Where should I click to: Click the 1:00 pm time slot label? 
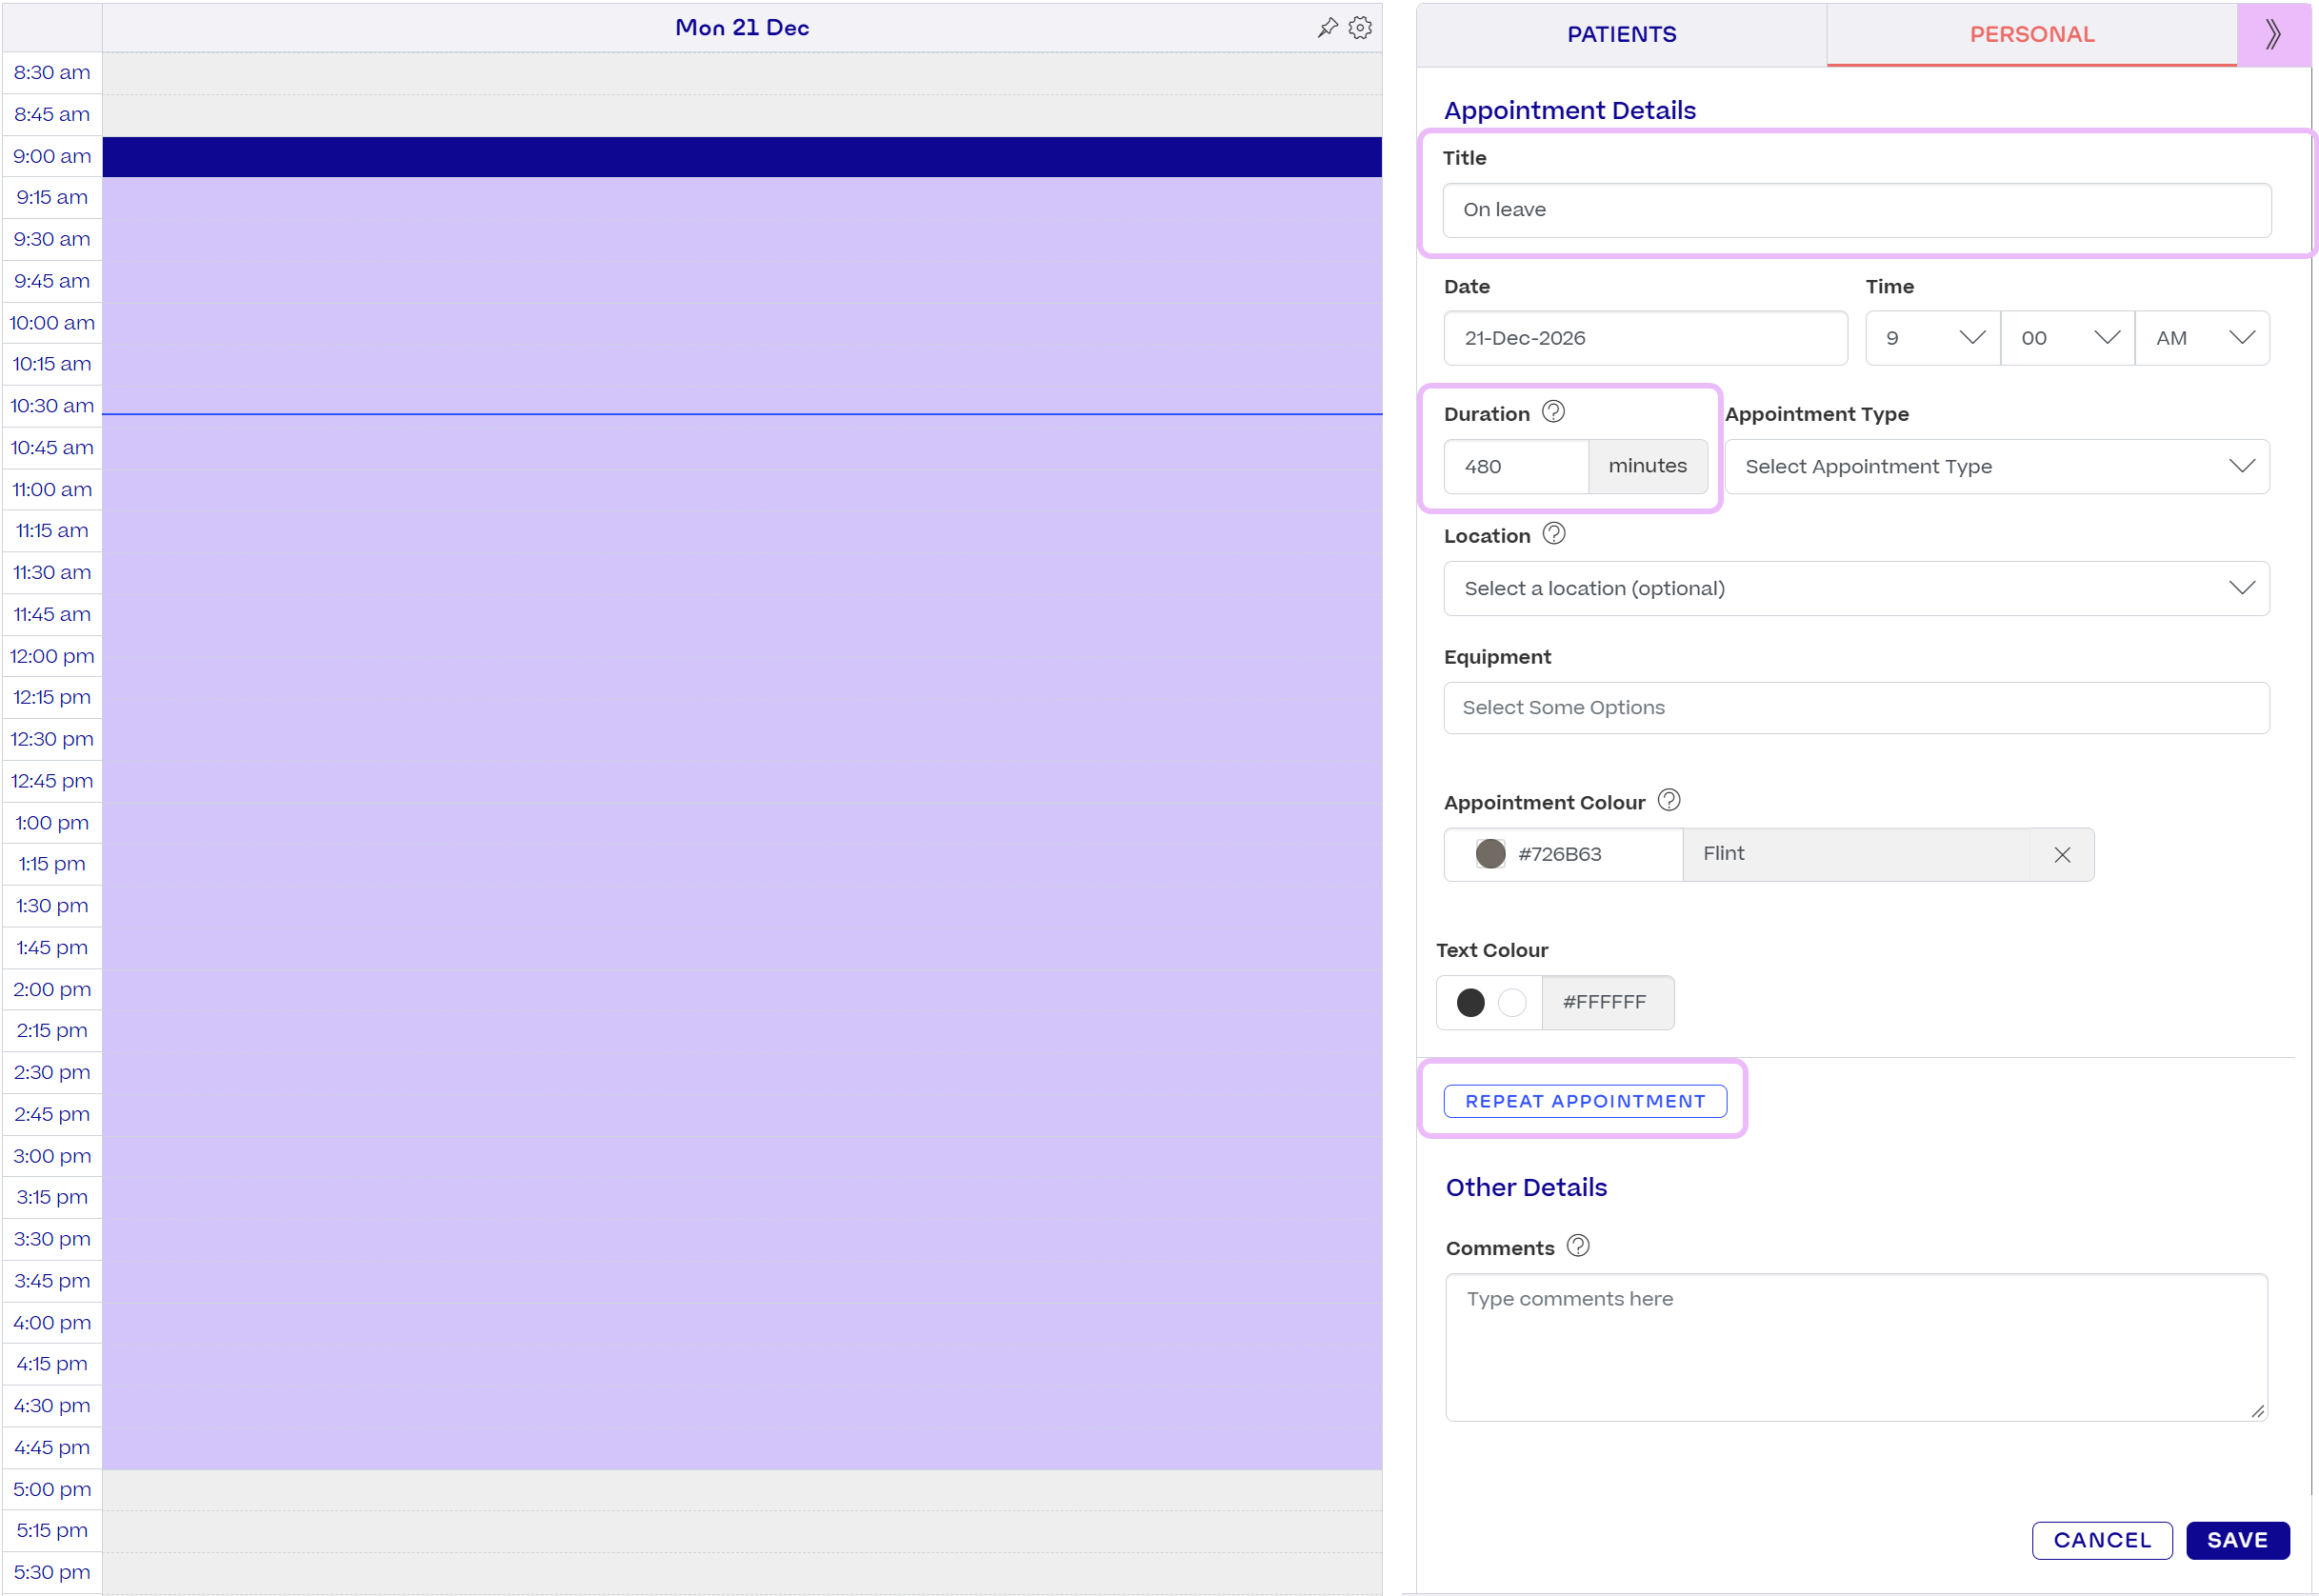pyautogui.click(x=52, y=823)
